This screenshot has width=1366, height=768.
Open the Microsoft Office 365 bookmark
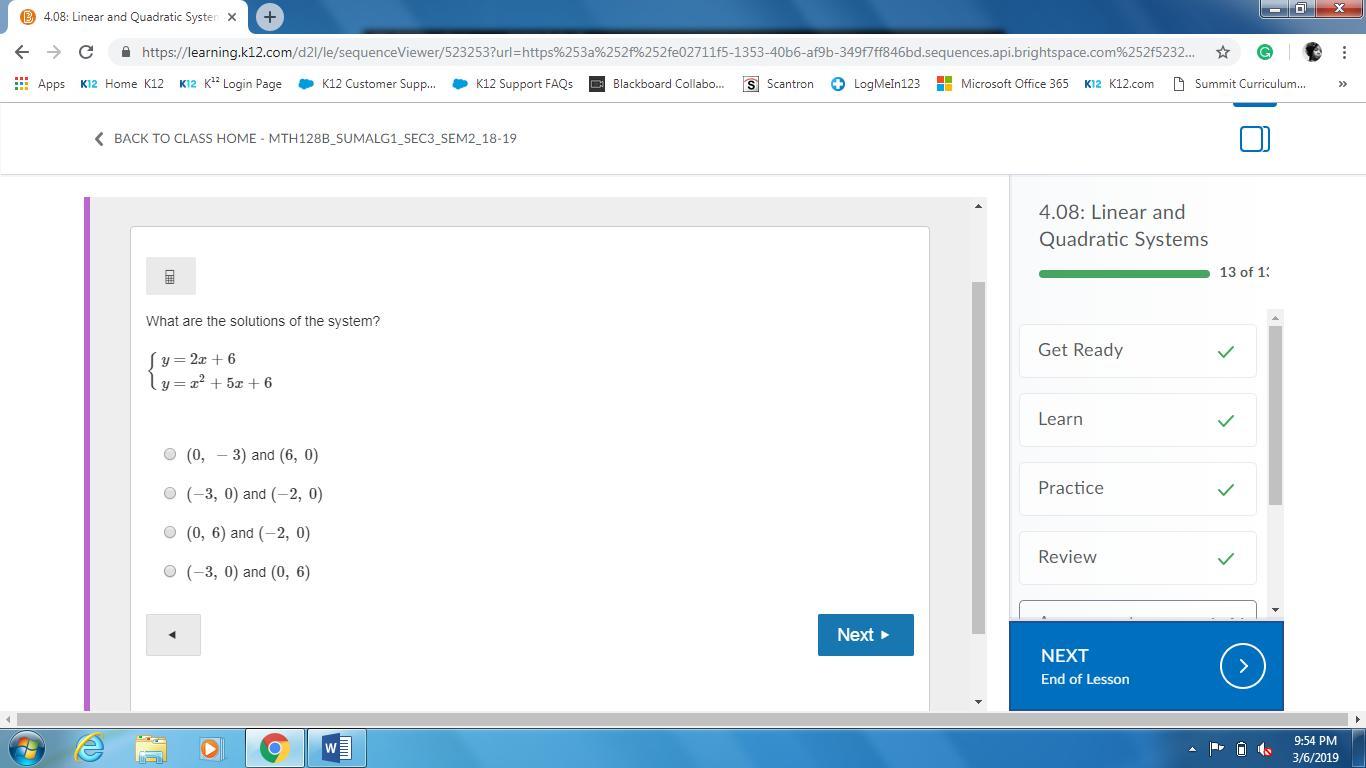coord(1002,84)
